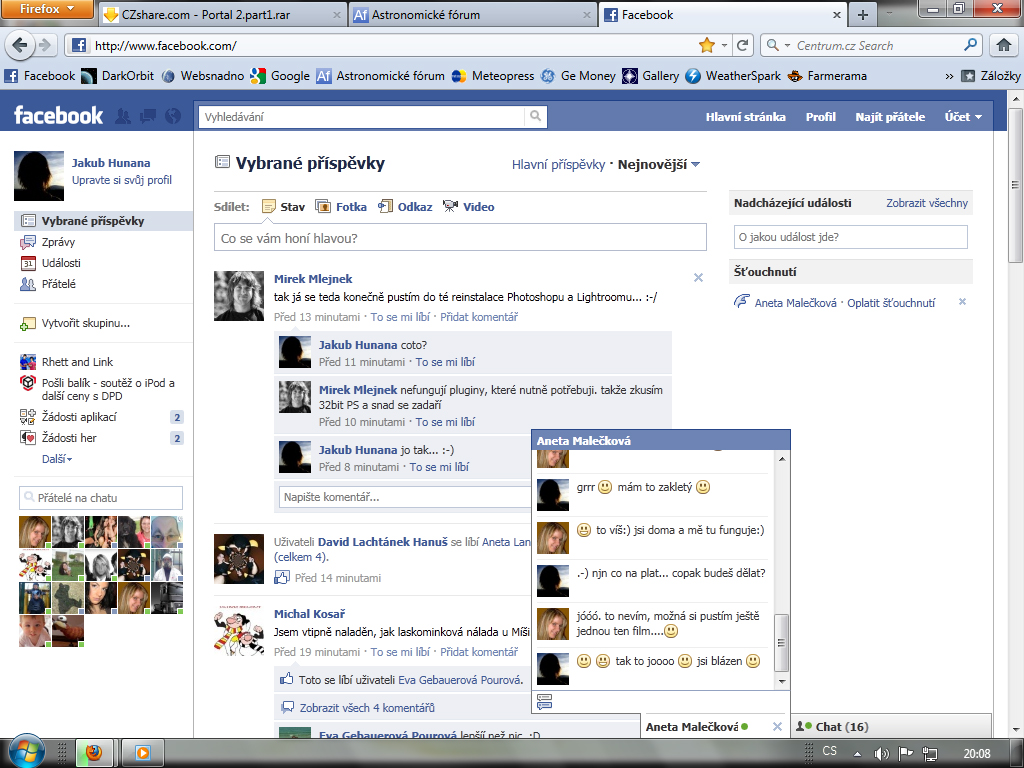Open the media player taskbar icon

pos(142,753)
